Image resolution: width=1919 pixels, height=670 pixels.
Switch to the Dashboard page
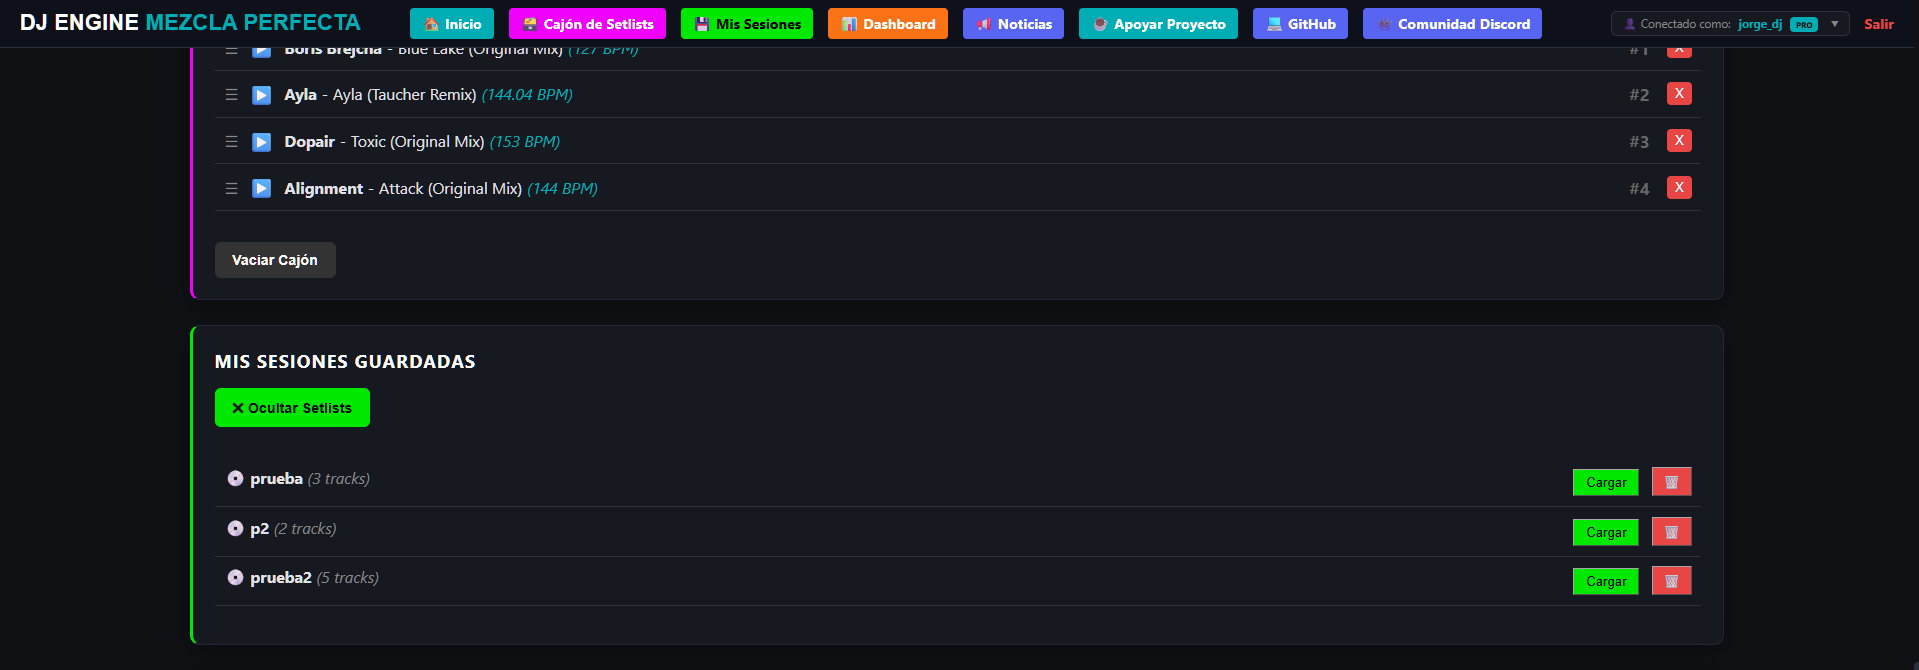[888, 24]
